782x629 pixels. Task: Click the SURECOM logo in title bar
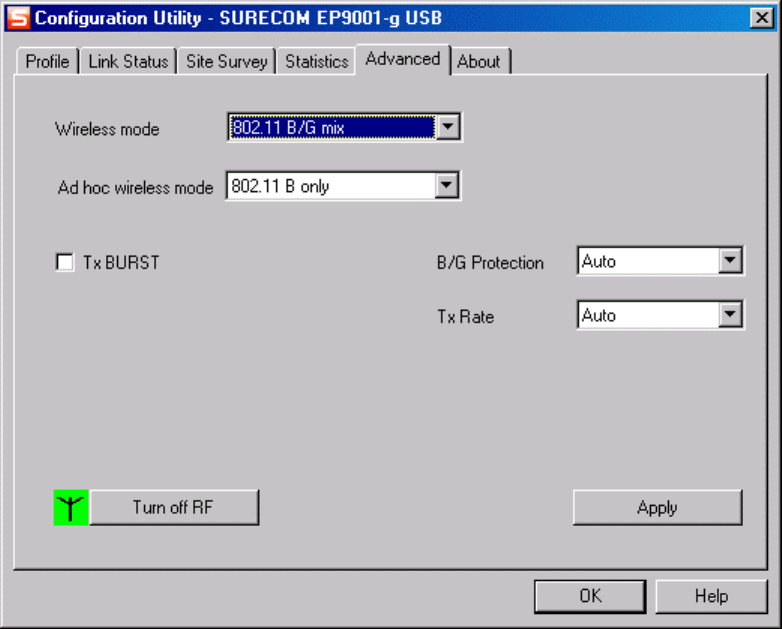click(18, 18)
